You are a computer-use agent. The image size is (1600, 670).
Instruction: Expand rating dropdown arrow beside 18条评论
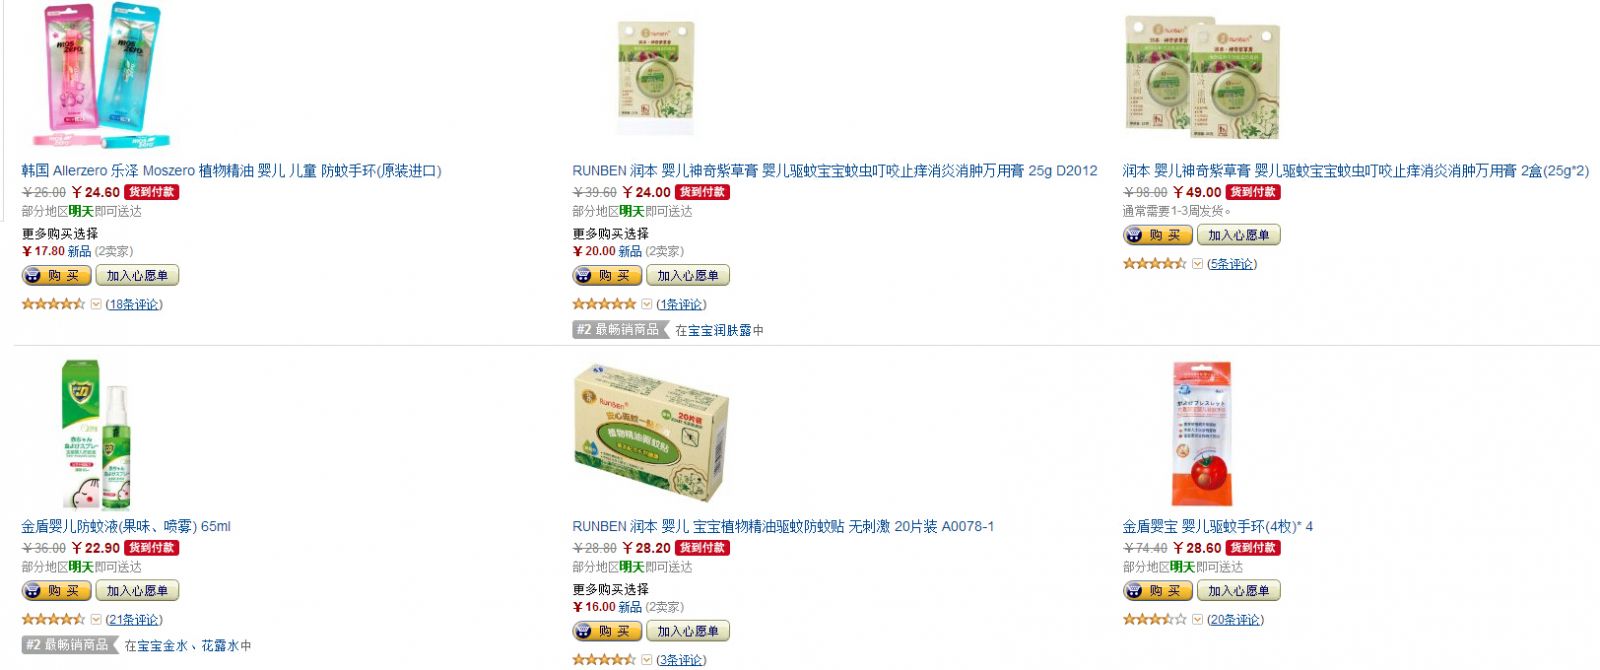pyautogui.click(x=96, y=304)
